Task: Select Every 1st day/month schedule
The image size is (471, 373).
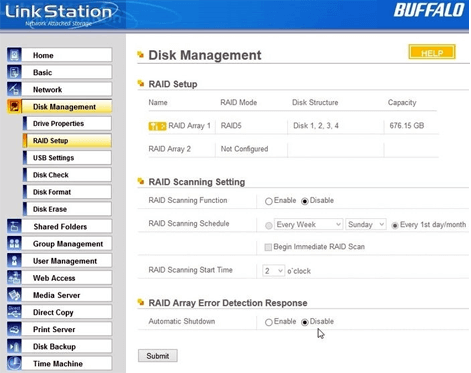Action: [395, 226]
